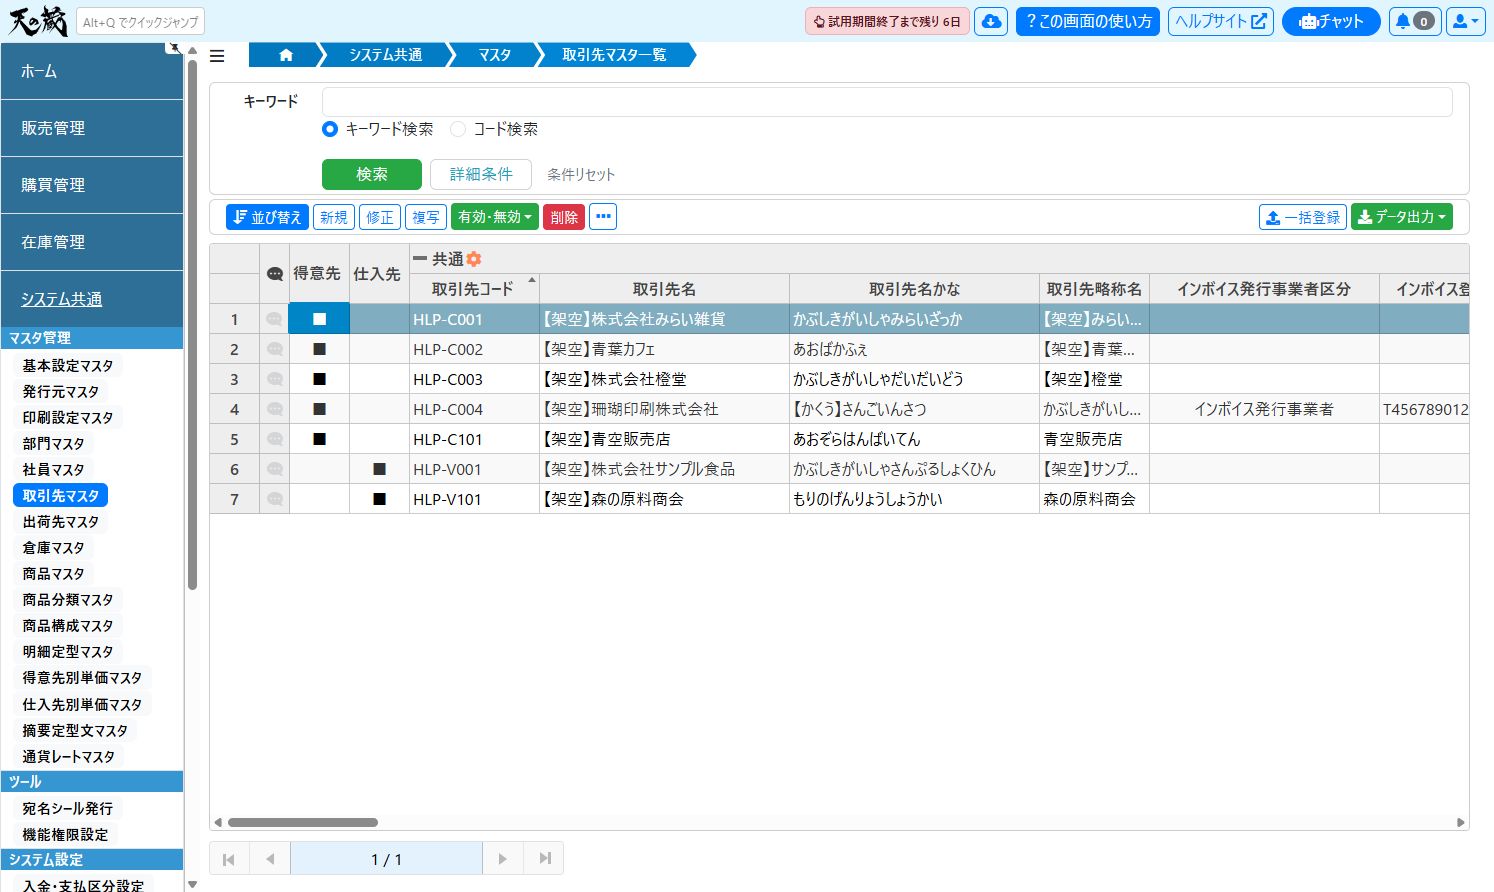Open 商品マスタ menu item
Image resolution: width=1494 pixels, height=892 pixels.
(x=54, y=574)
